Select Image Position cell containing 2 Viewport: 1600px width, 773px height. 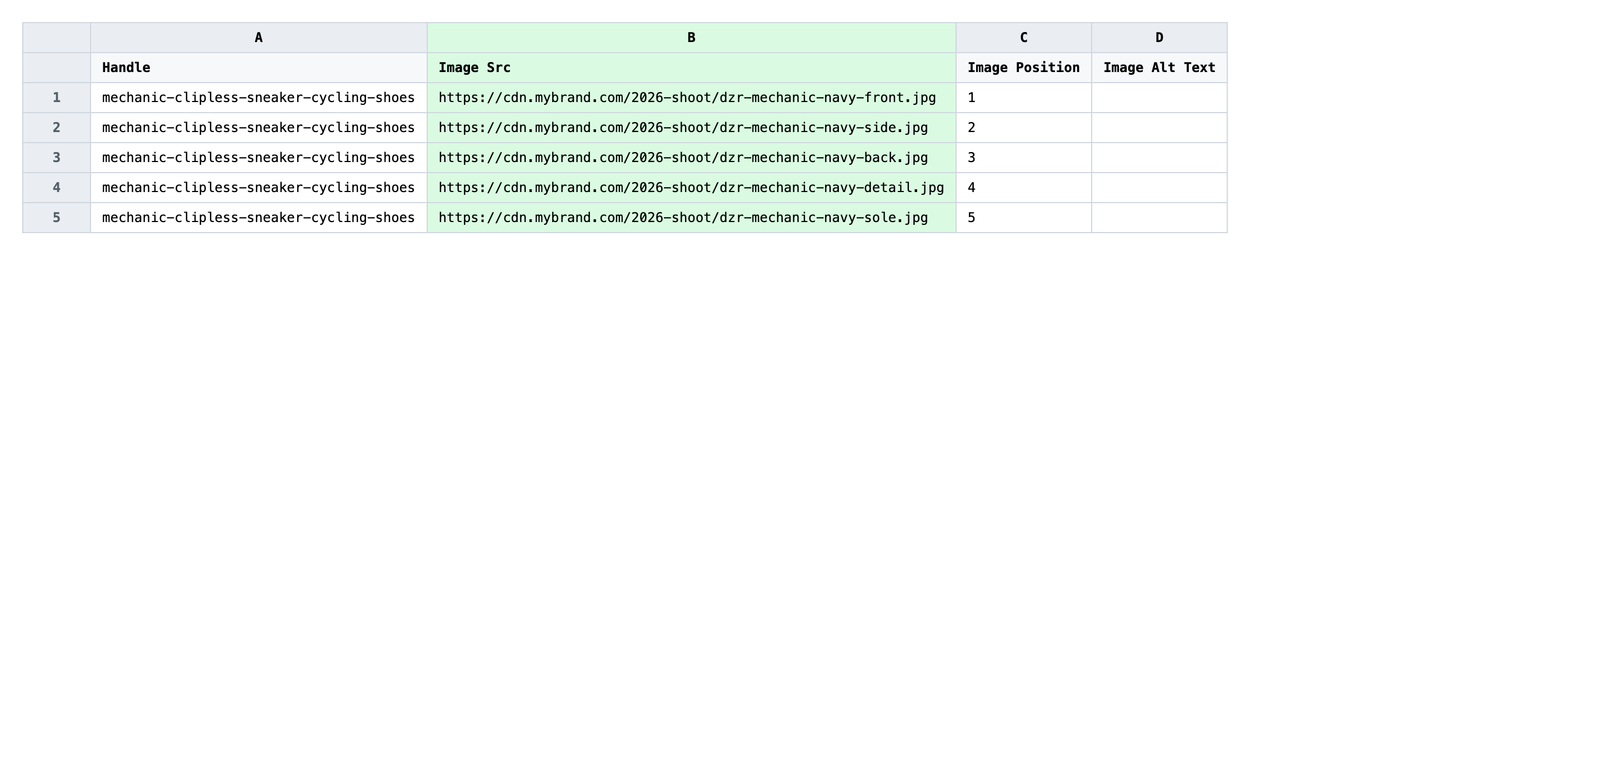point(1023,128)
